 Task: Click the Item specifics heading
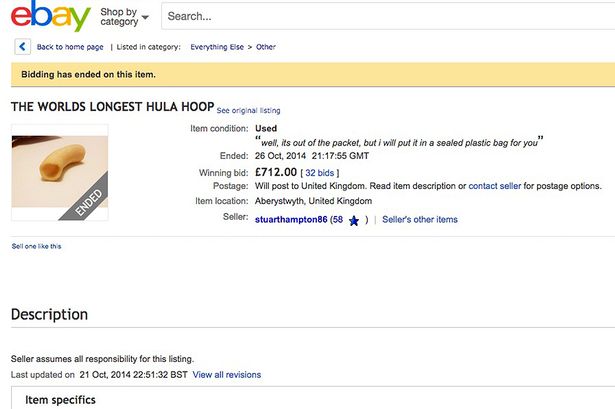point(61,400)
